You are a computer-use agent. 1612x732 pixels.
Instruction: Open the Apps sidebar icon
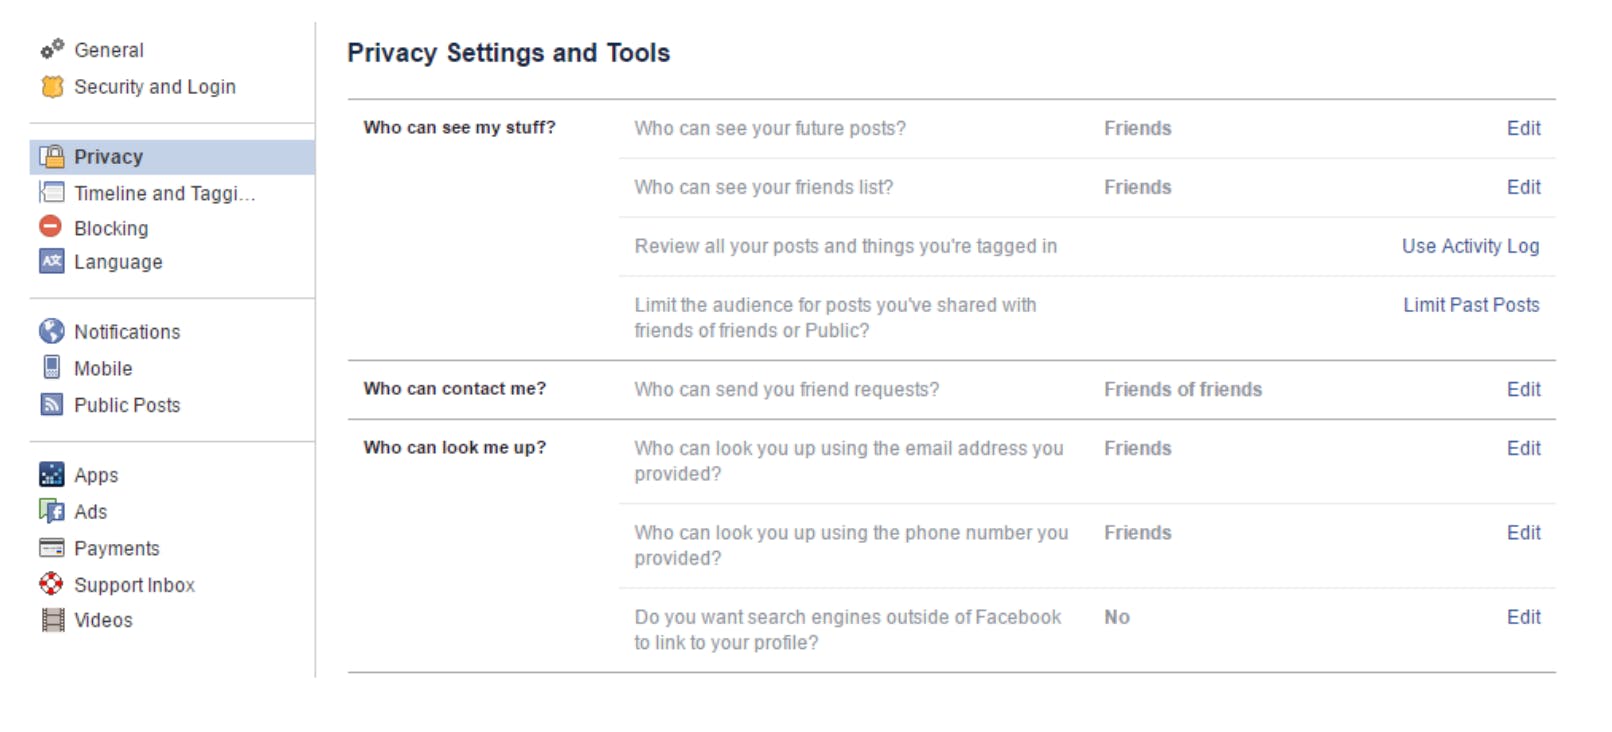(x=51, y=474)
